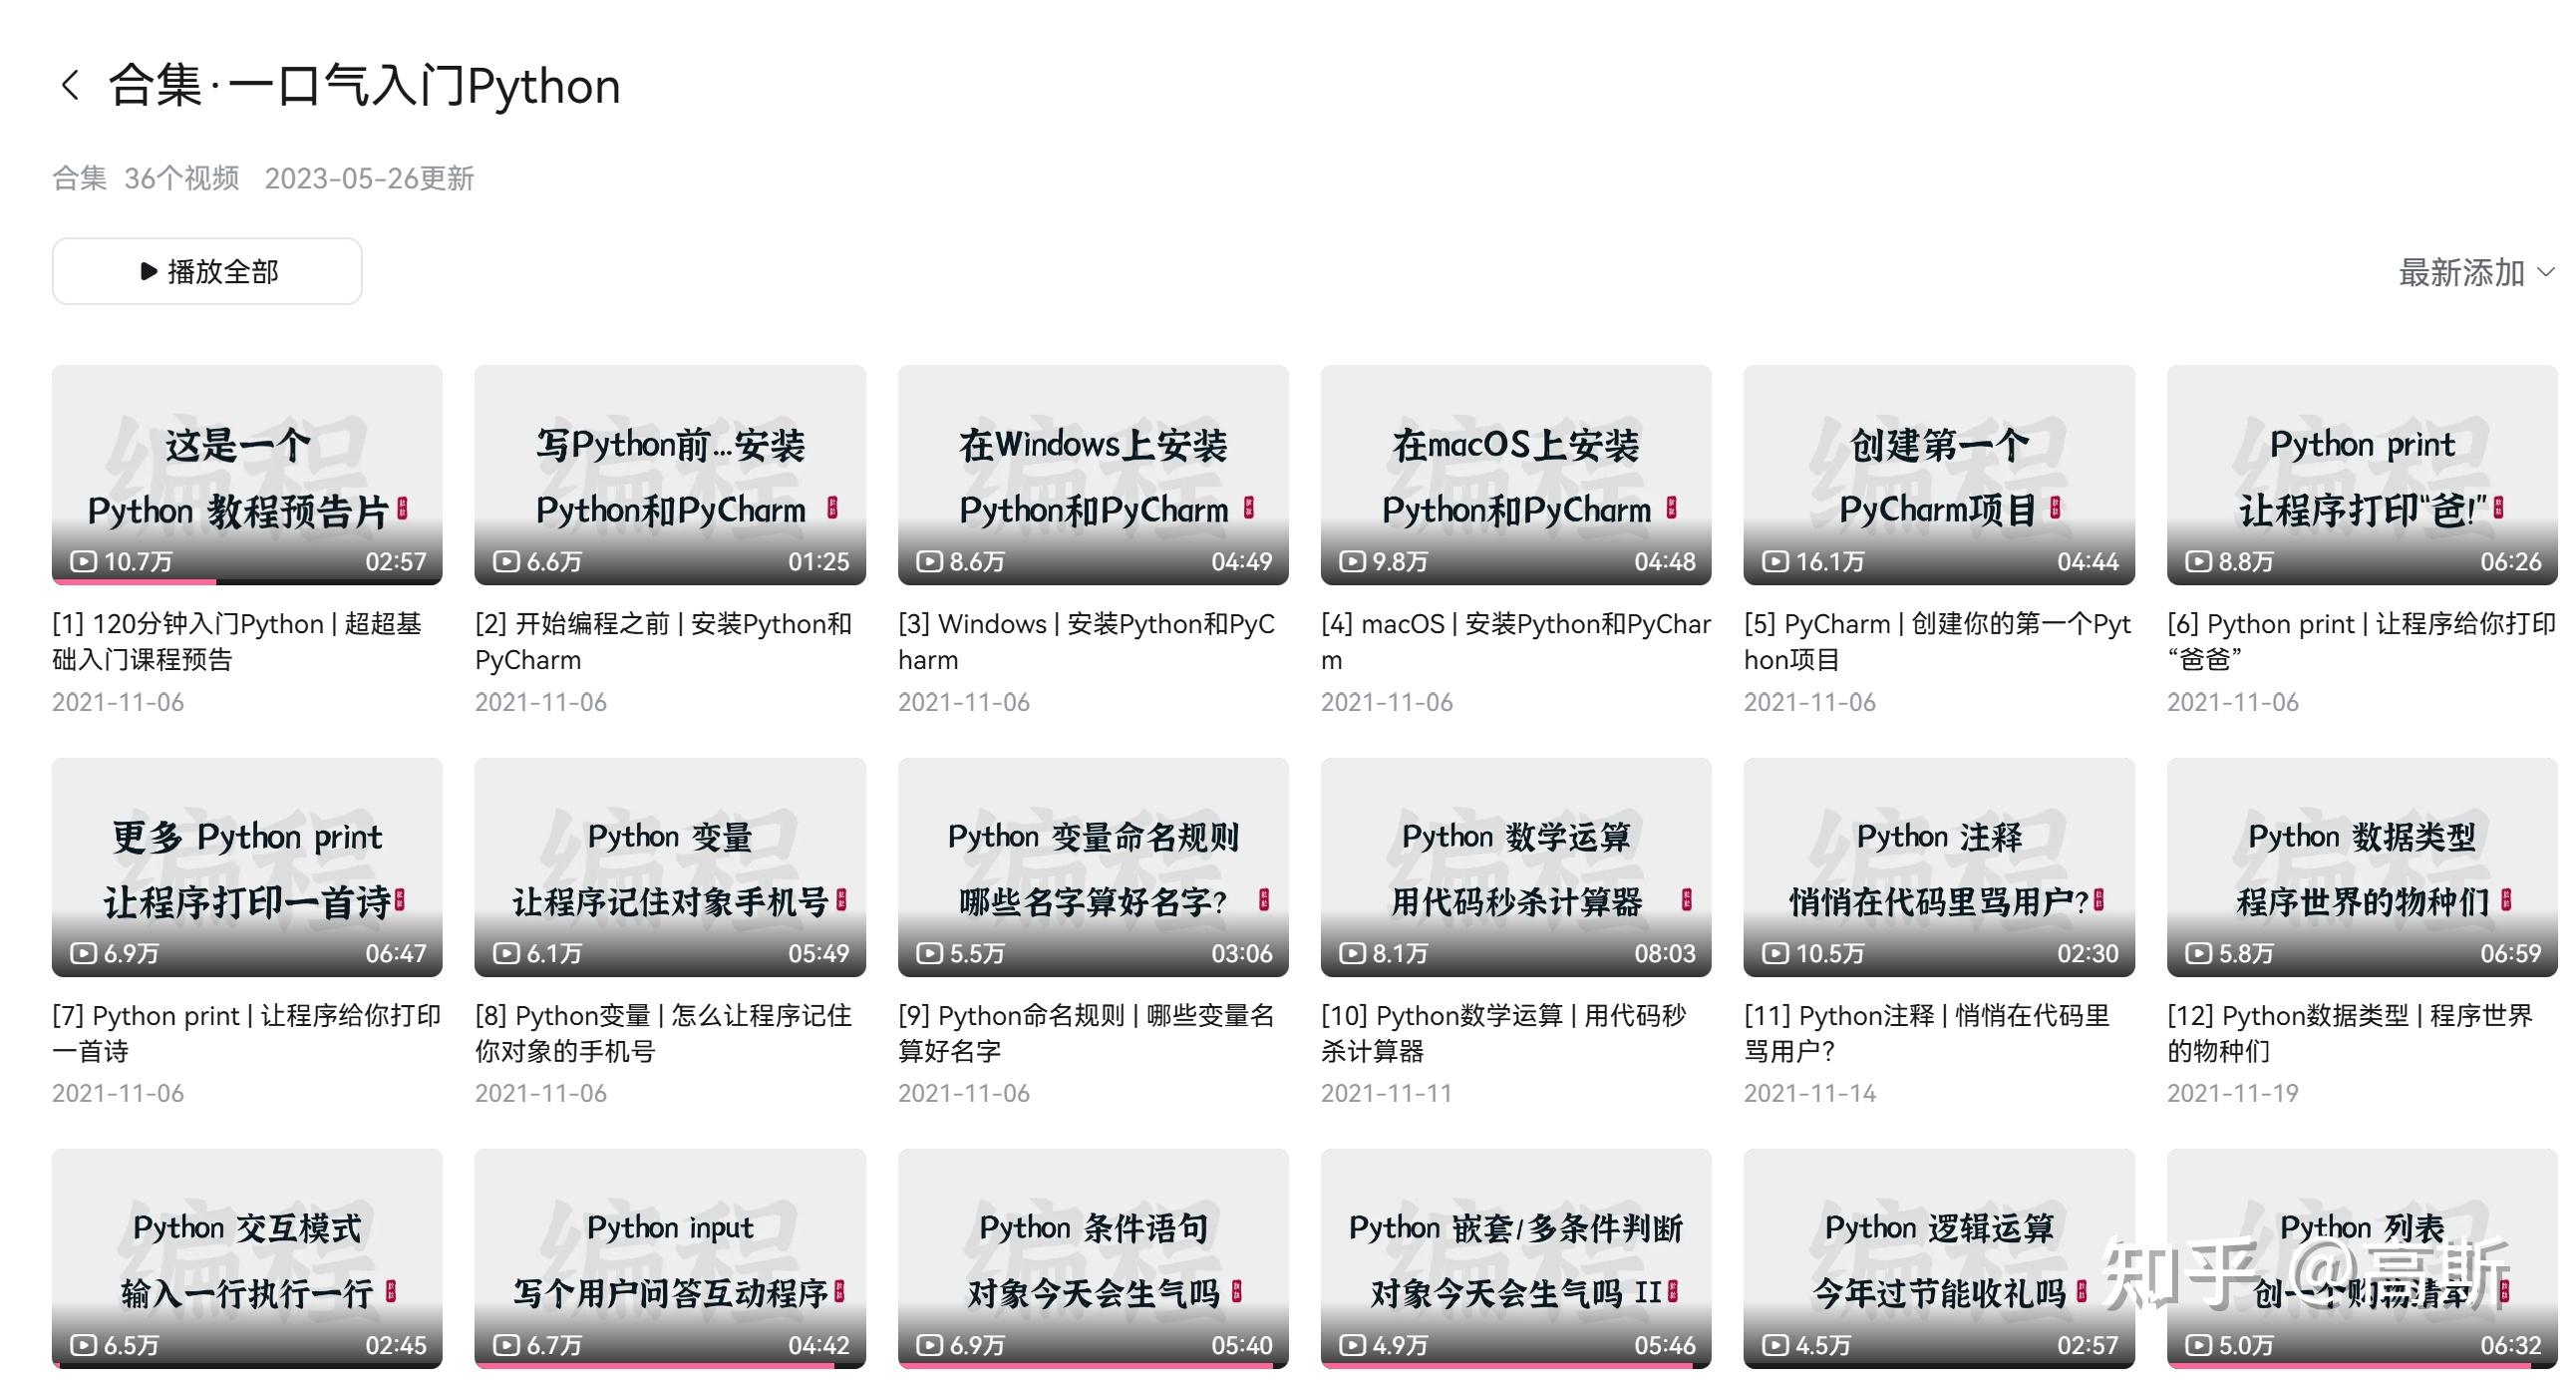Click title "[12] Python数据类型"

[x=2350, y=1033]
